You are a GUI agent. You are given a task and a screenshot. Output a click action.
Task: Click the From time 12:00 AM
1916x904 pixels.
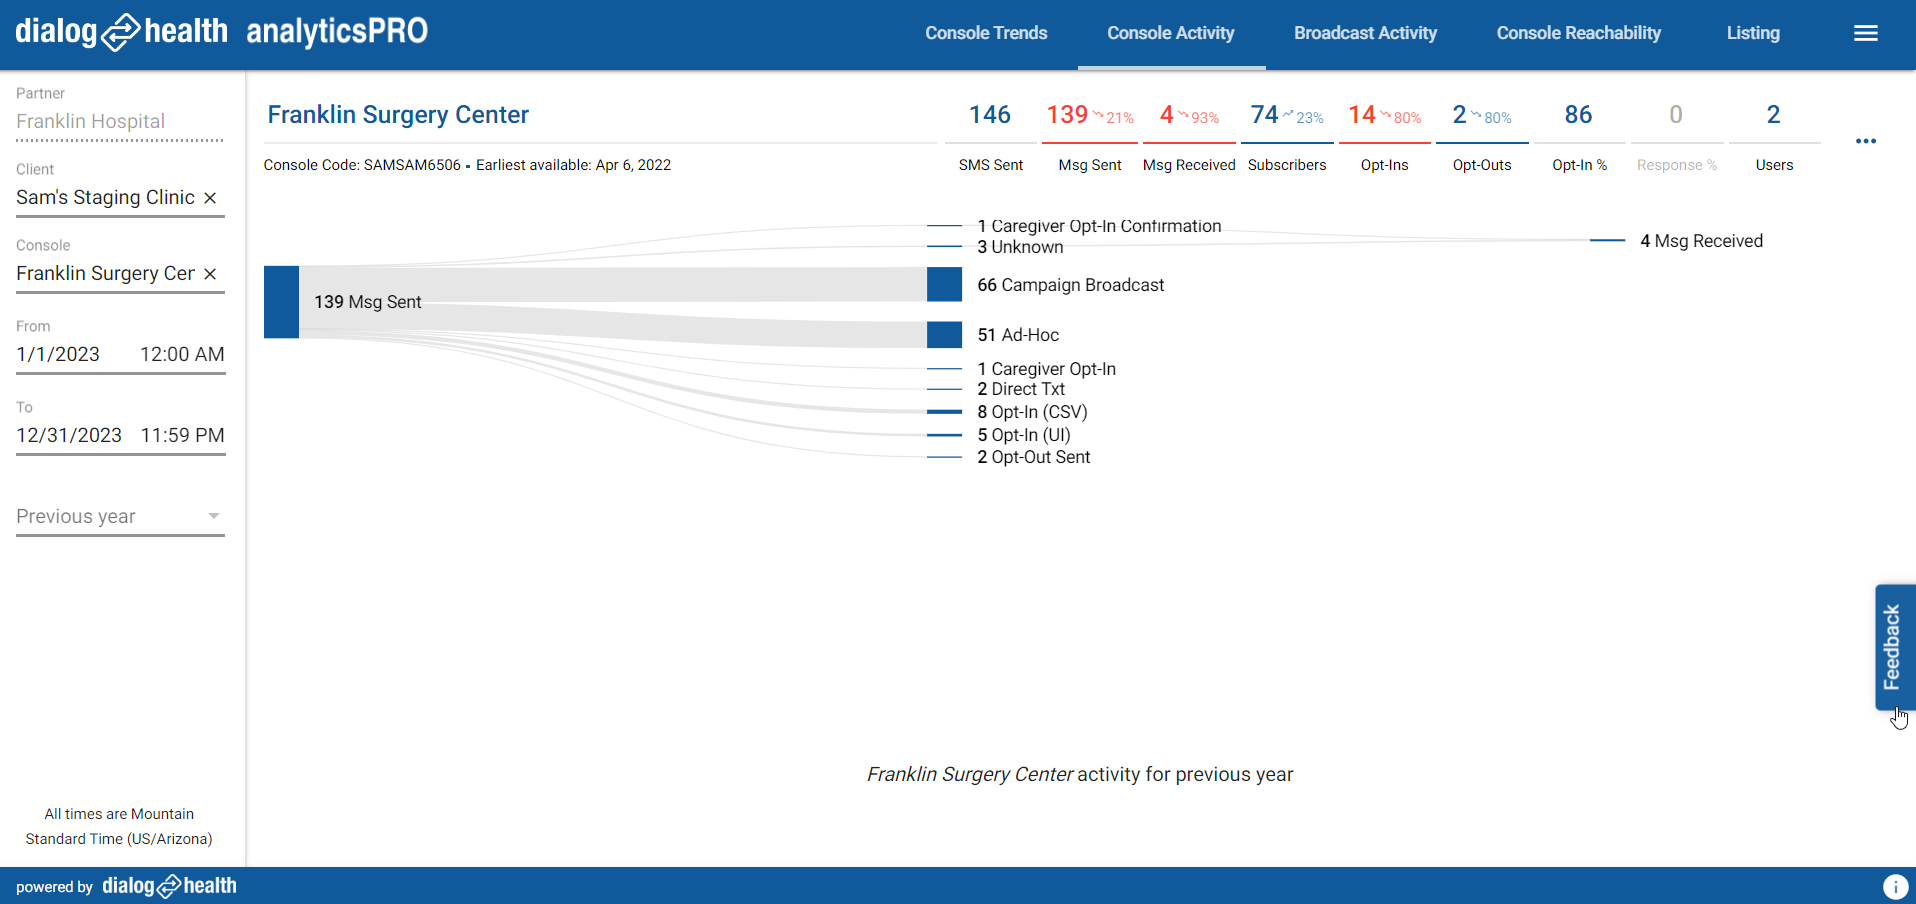[x=182, y=354]
